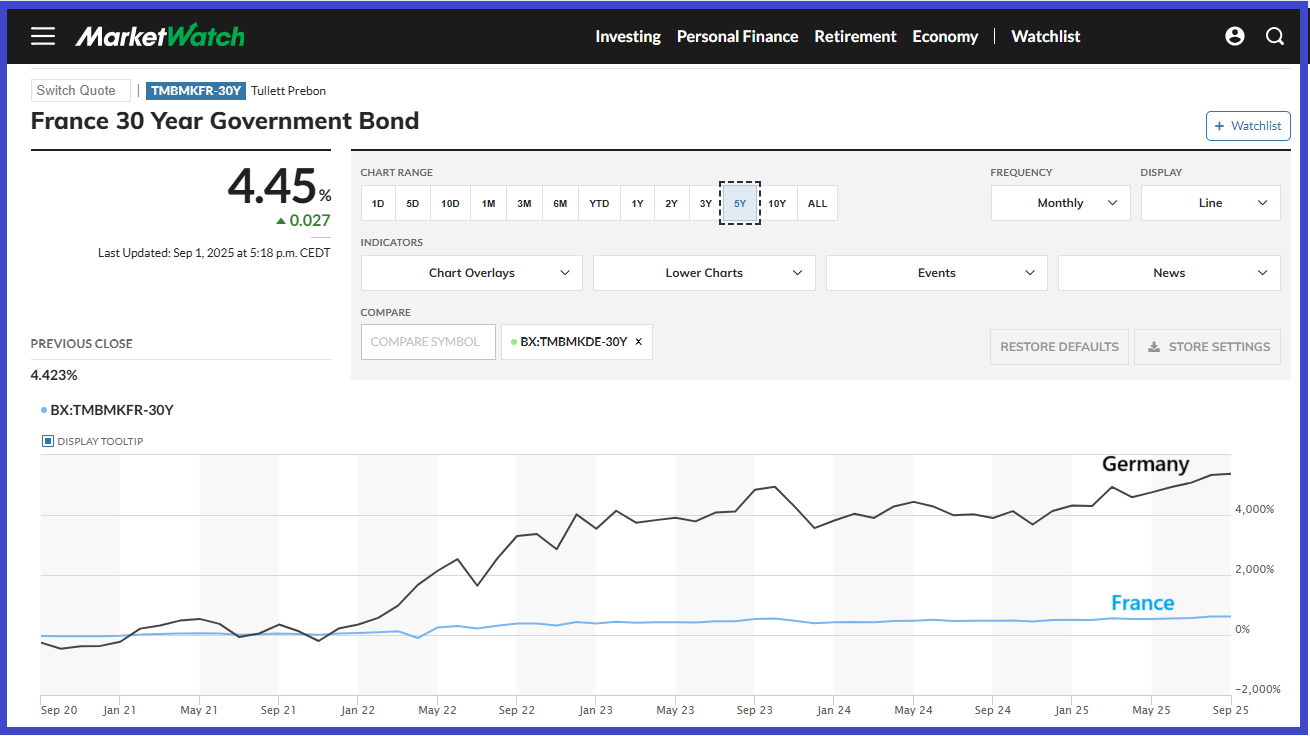The height and width of the screenshot is (736, 1310).
Task: Open the Investing menu
Action: 628,36
